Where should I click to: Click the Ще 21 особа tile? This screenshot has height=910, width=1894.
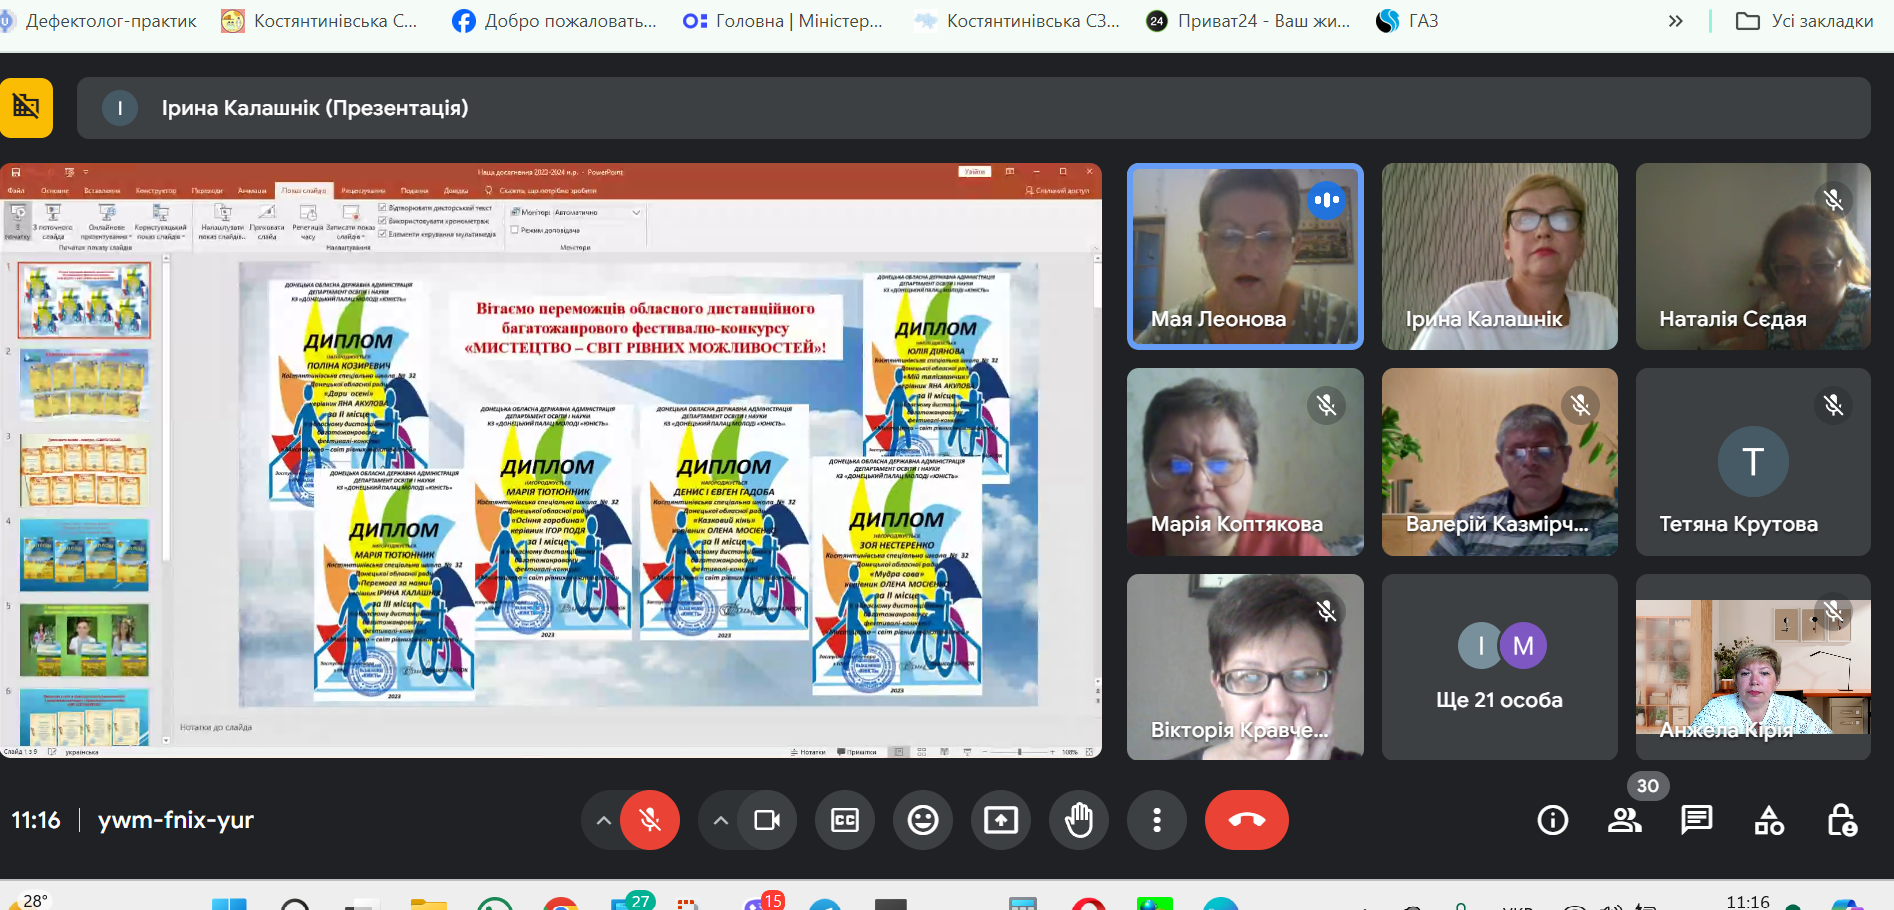point(1499,667)
